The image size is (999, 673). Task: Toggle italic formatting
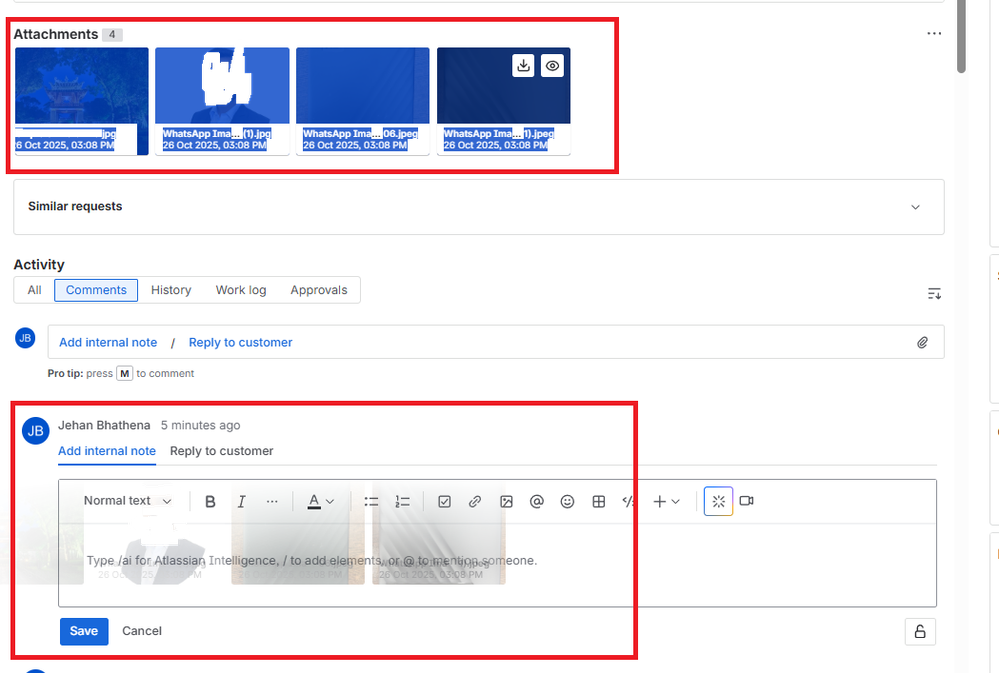coord(241,502)
